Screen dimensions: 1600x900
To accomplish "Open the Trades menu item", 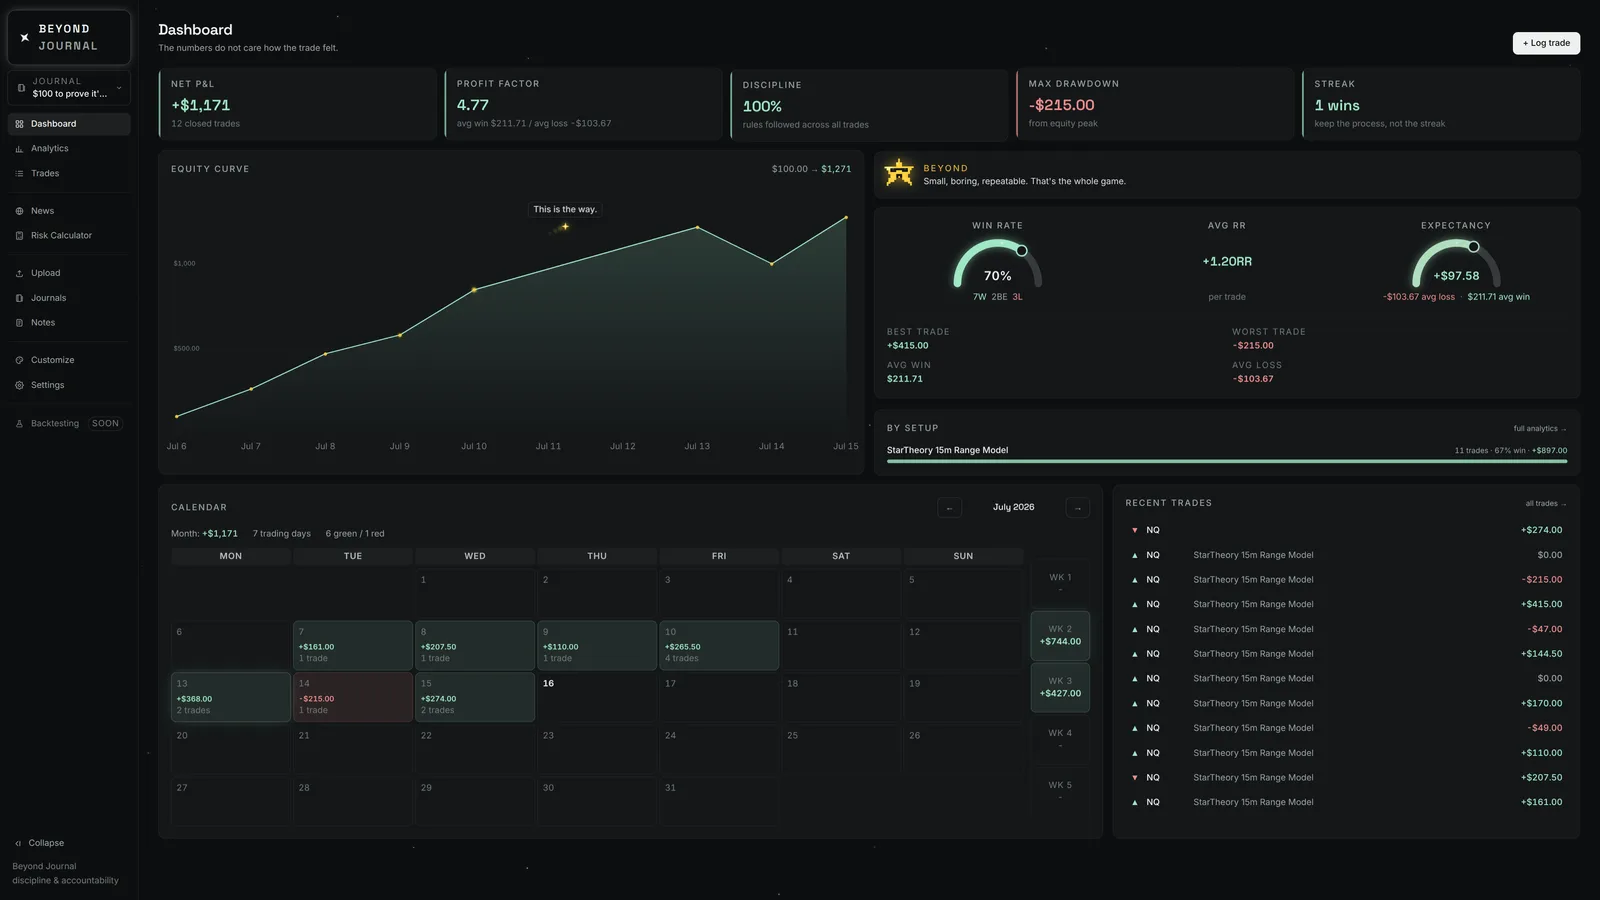I will (x=69, y=174).
